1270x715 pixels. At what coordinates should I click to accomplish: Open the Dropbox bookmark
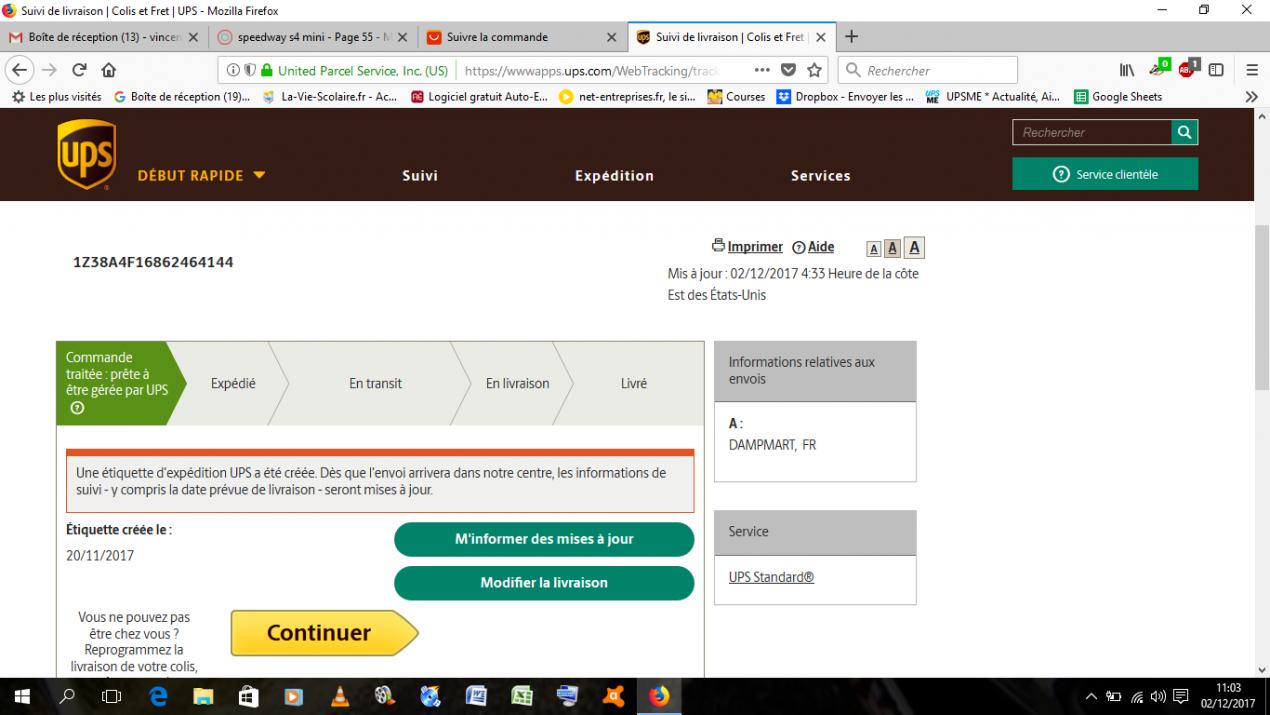coord(845,97)
